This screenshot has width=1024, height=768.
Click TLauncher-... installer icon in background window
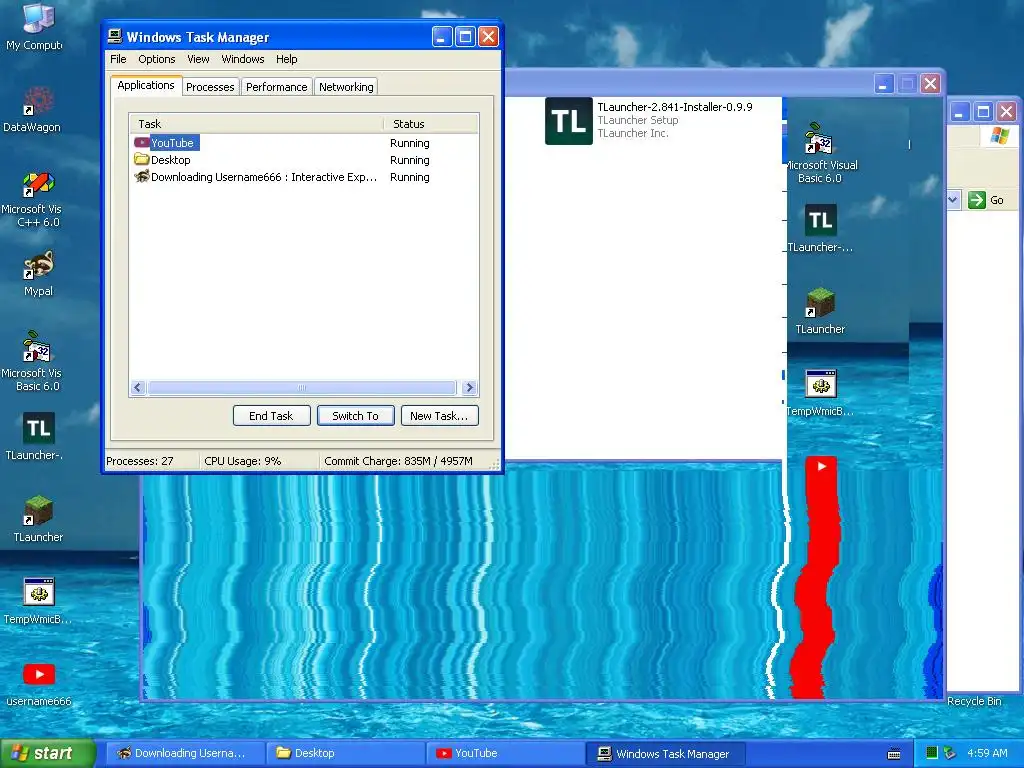(820, 220)
